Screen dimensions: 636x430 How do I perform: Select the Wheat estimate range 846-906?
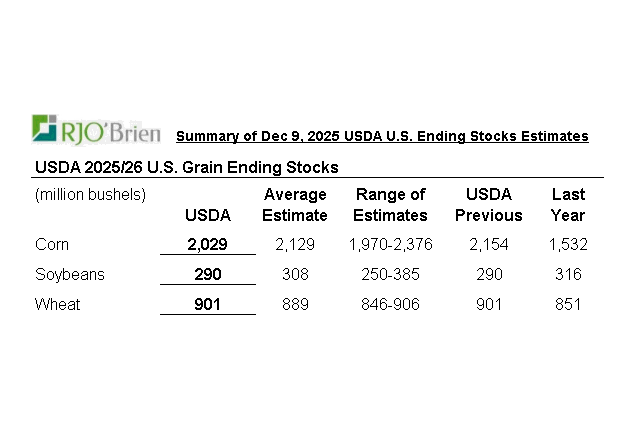390,304
